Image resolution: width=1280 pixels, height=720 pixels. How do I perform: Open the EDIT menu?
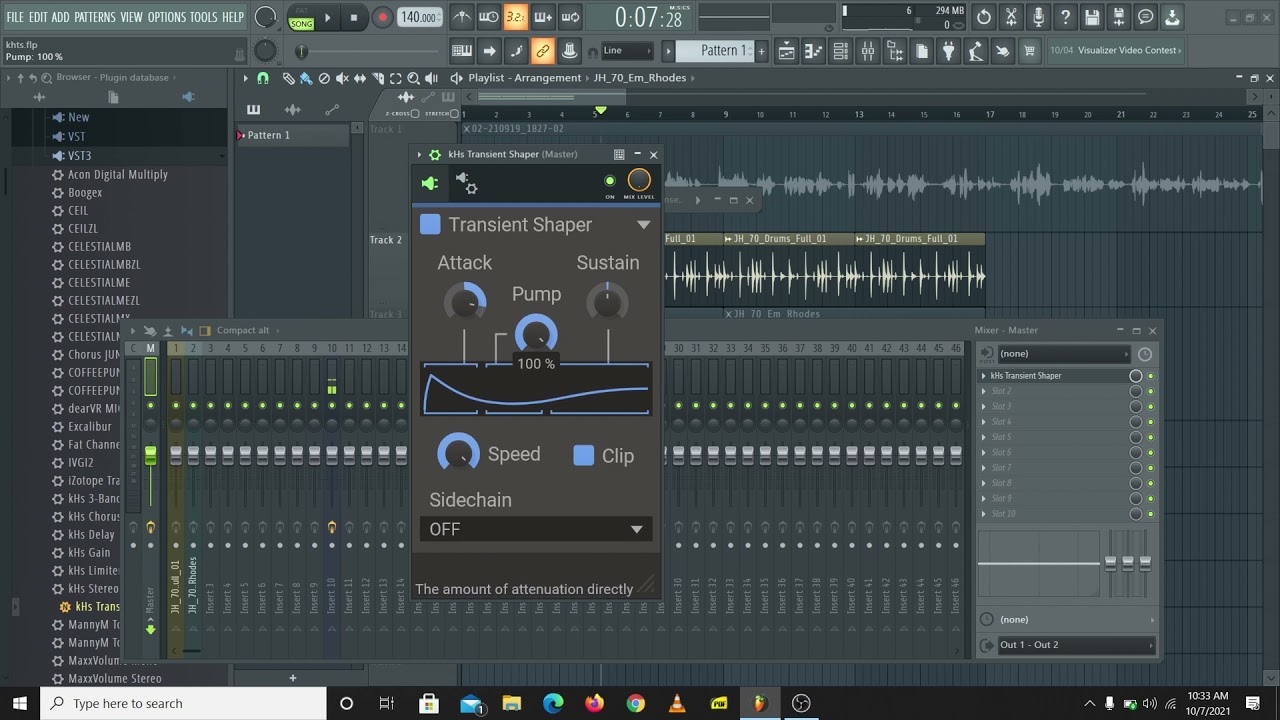38,17
